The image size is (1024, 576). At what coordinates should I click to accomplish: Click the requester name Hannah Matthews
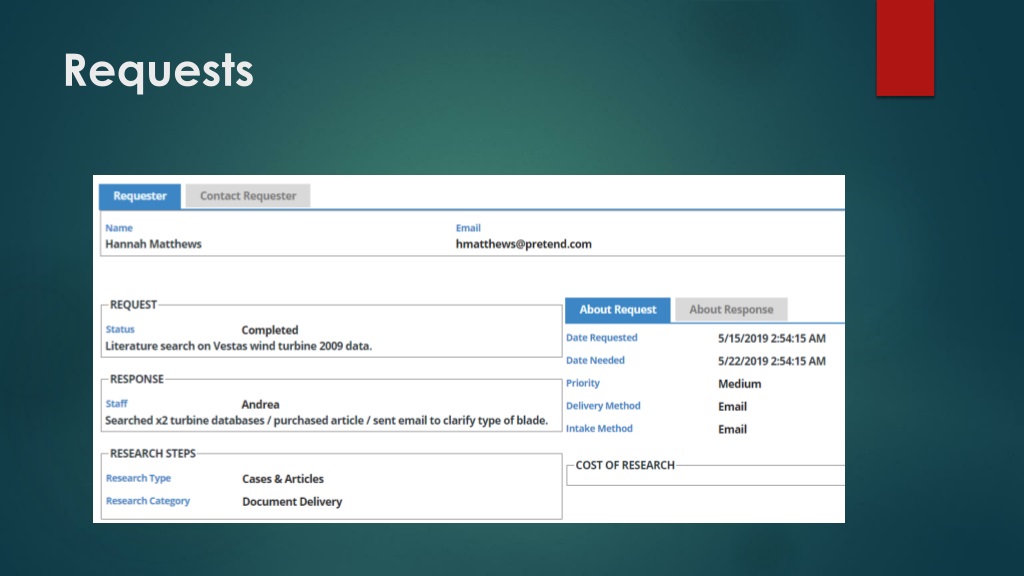[153, 244]
